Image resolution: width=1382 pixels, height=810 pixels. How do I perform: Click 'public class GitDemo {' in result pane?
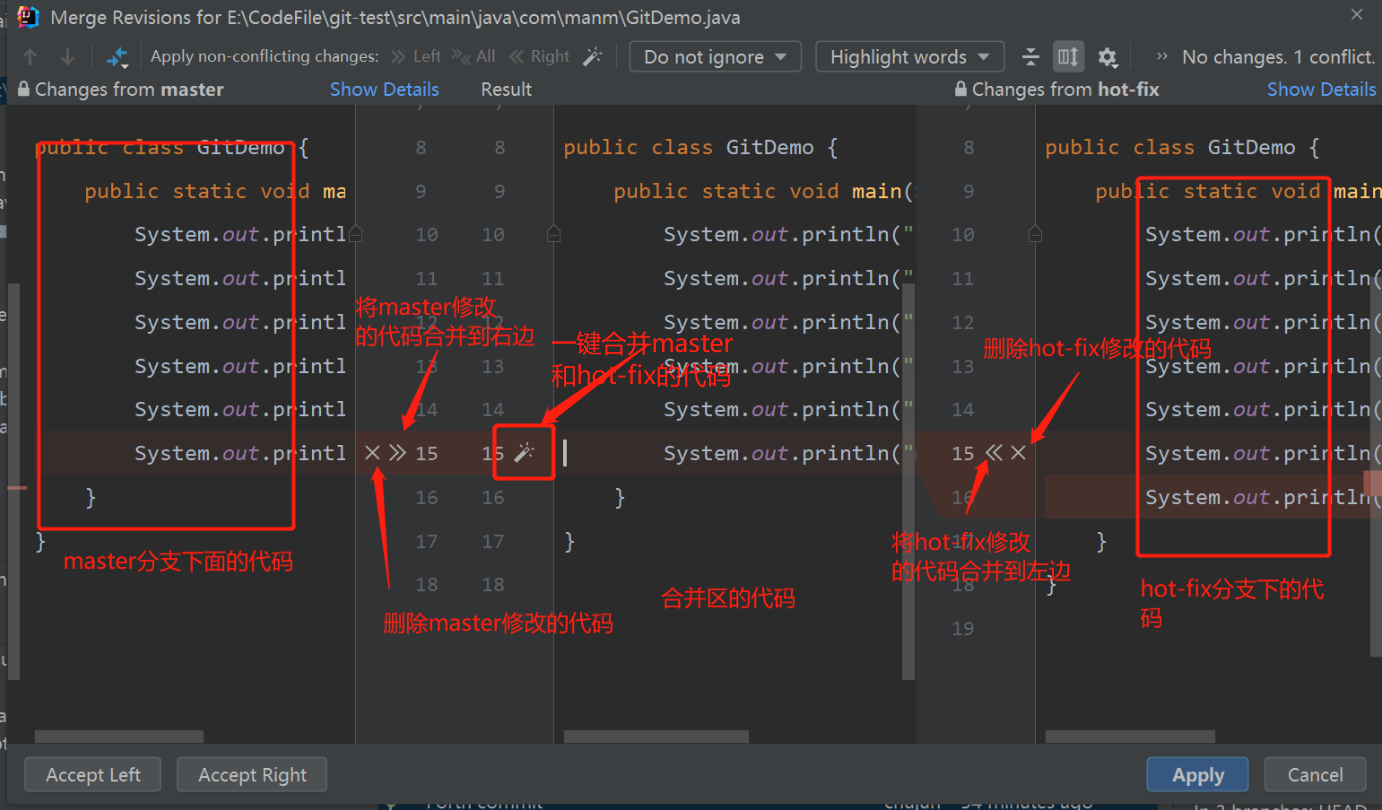[x=700, y=147]
